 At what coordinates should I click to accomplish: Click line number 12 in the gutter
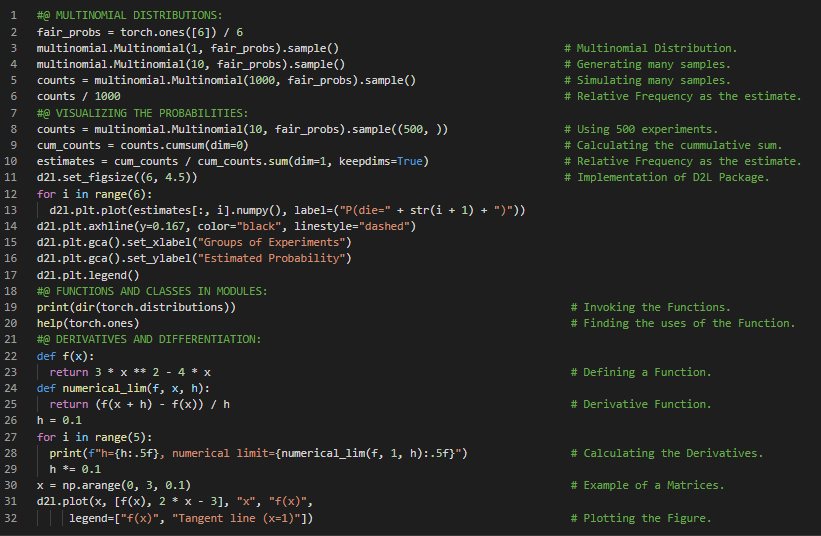[11, 194]
